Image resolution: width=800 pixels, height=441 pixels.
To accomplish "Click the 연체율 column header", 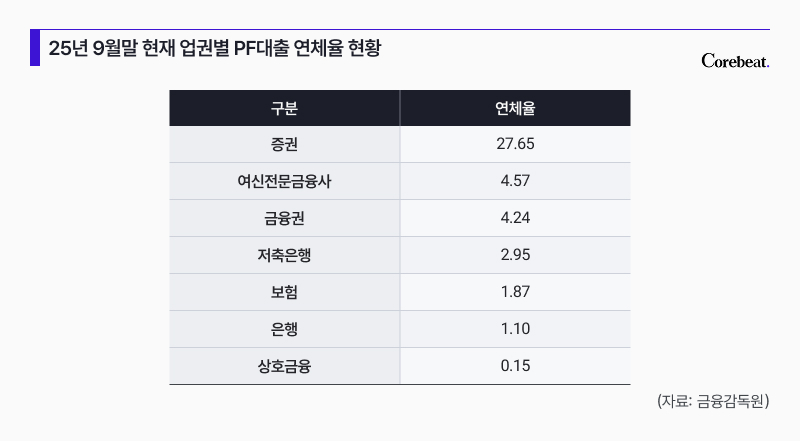I will (514, 108).
